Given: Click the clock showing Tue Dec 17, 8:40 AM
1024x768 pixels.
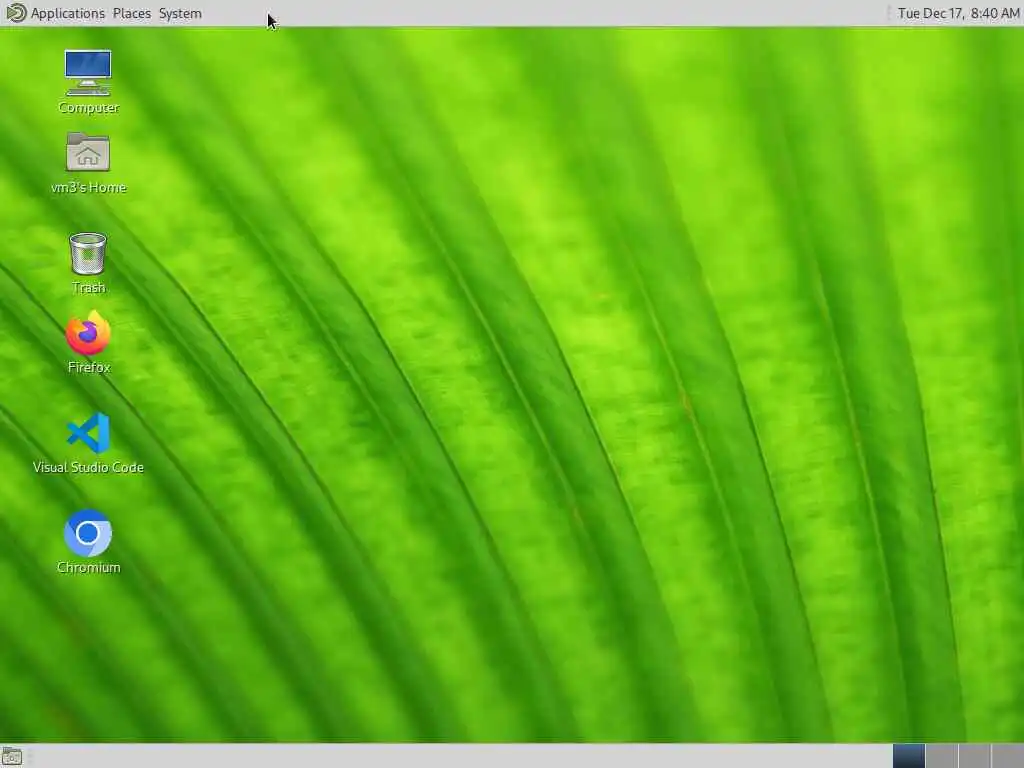Looking at the screenshot, I should (958, 13).
